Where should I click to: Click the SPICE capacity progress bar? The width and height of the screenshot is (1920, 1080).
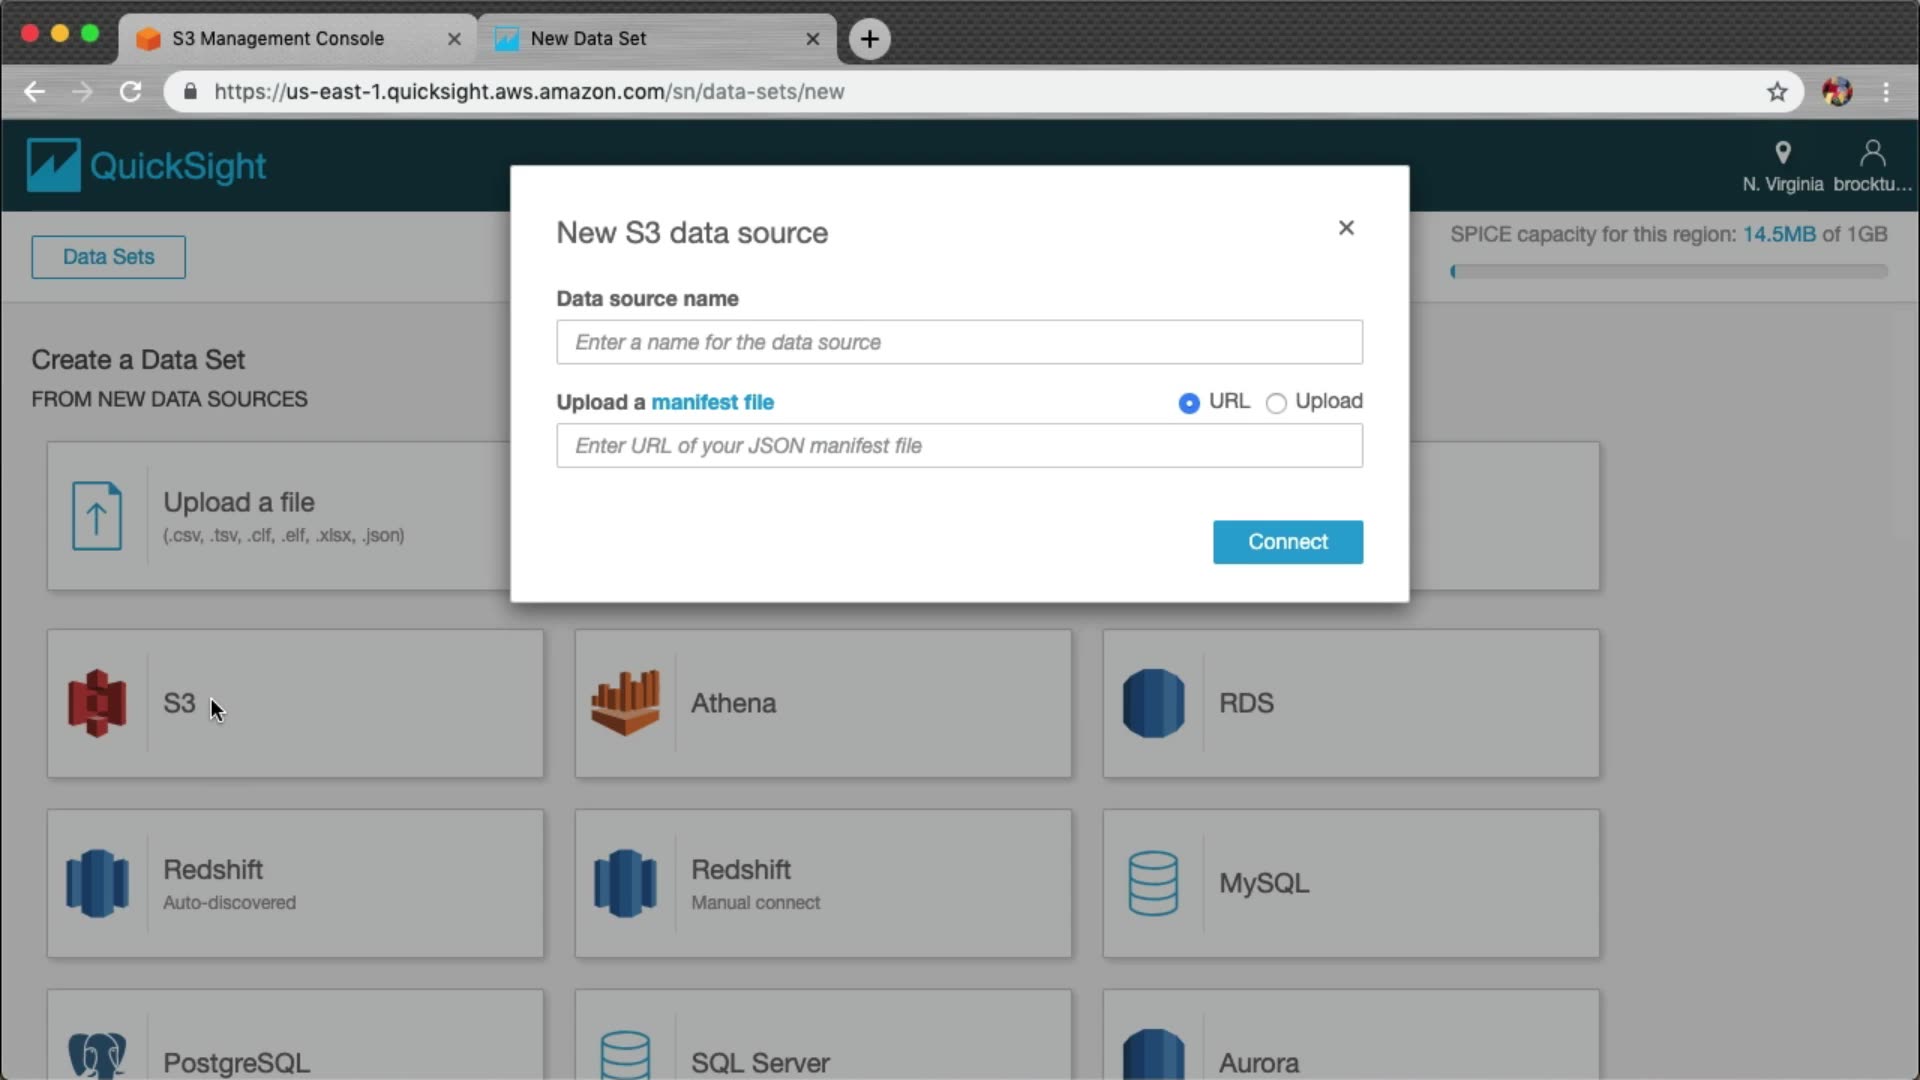(1668, 271)
